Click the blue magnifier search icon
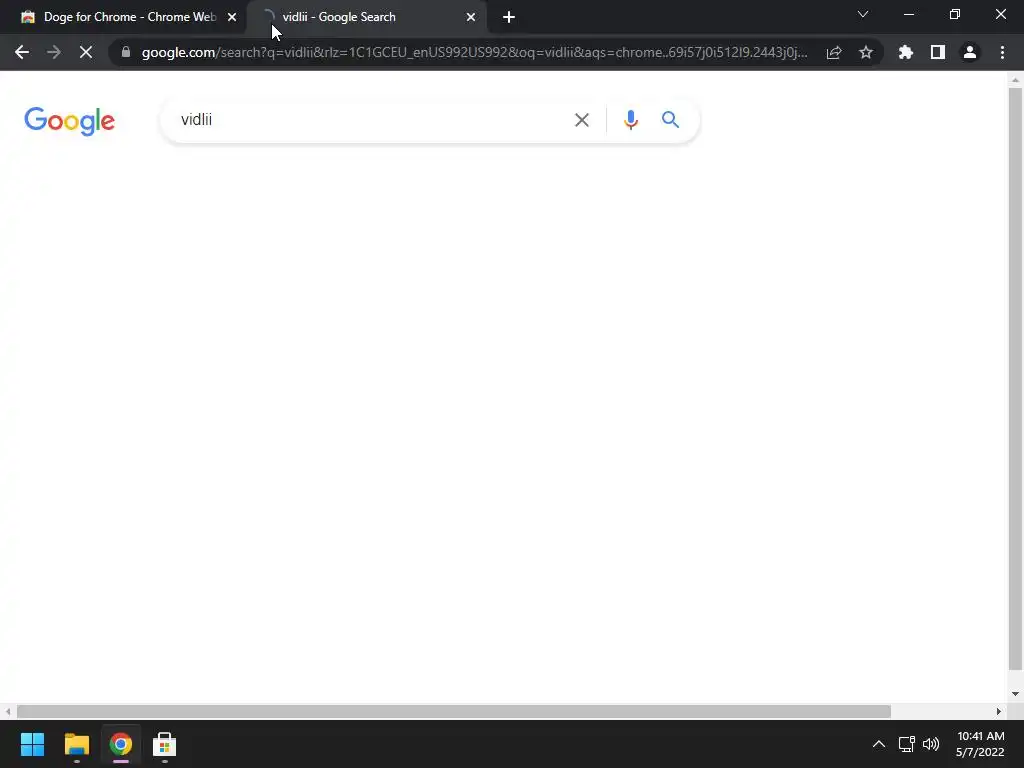This screenshot has width=1024, height=768. pyautogui.click(x=670, y=120)
